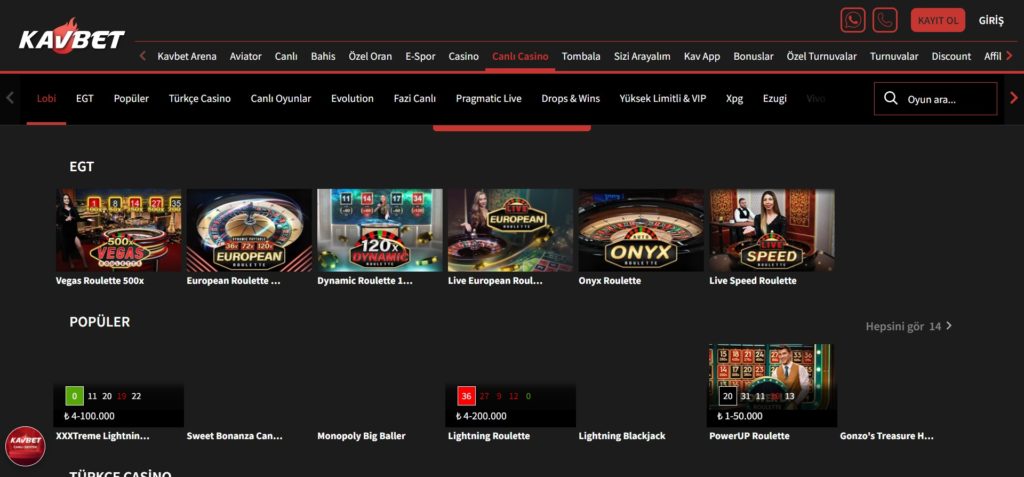Open Sizi Arayalım menu item

point(642,56)
